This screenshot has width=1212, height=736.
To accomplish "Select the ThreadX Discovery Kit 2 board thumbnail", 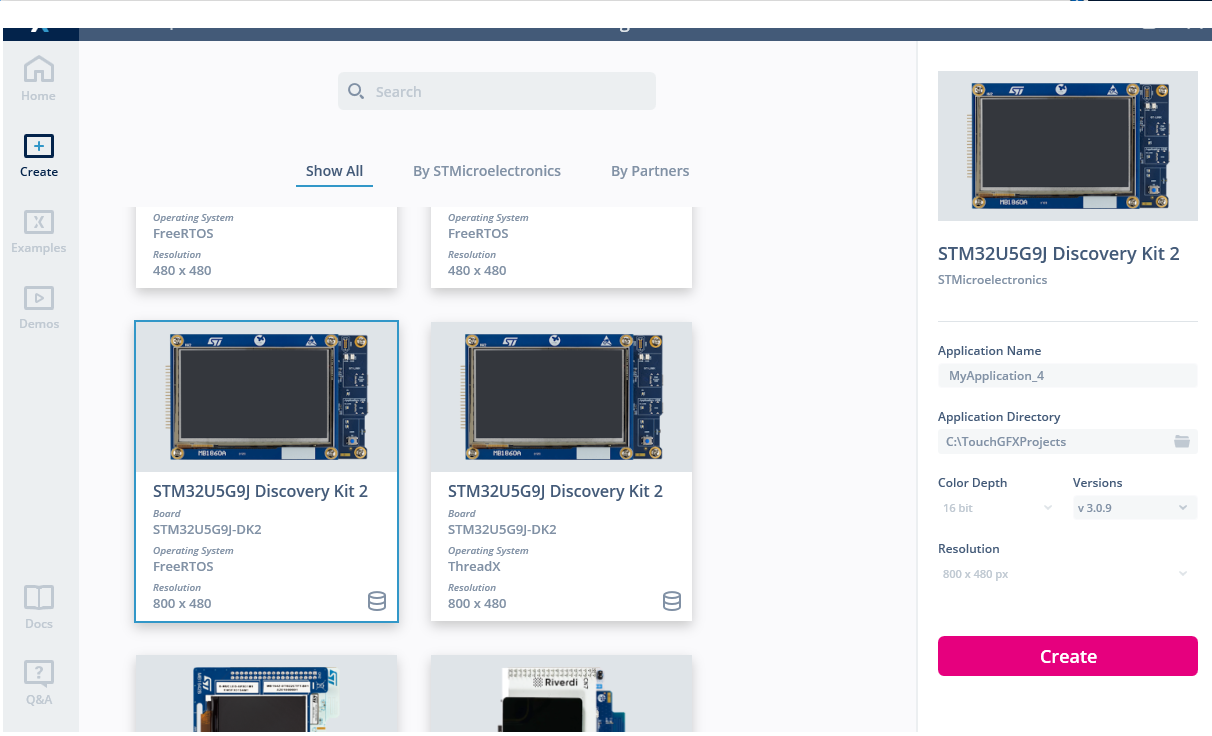I will (561, 396).
